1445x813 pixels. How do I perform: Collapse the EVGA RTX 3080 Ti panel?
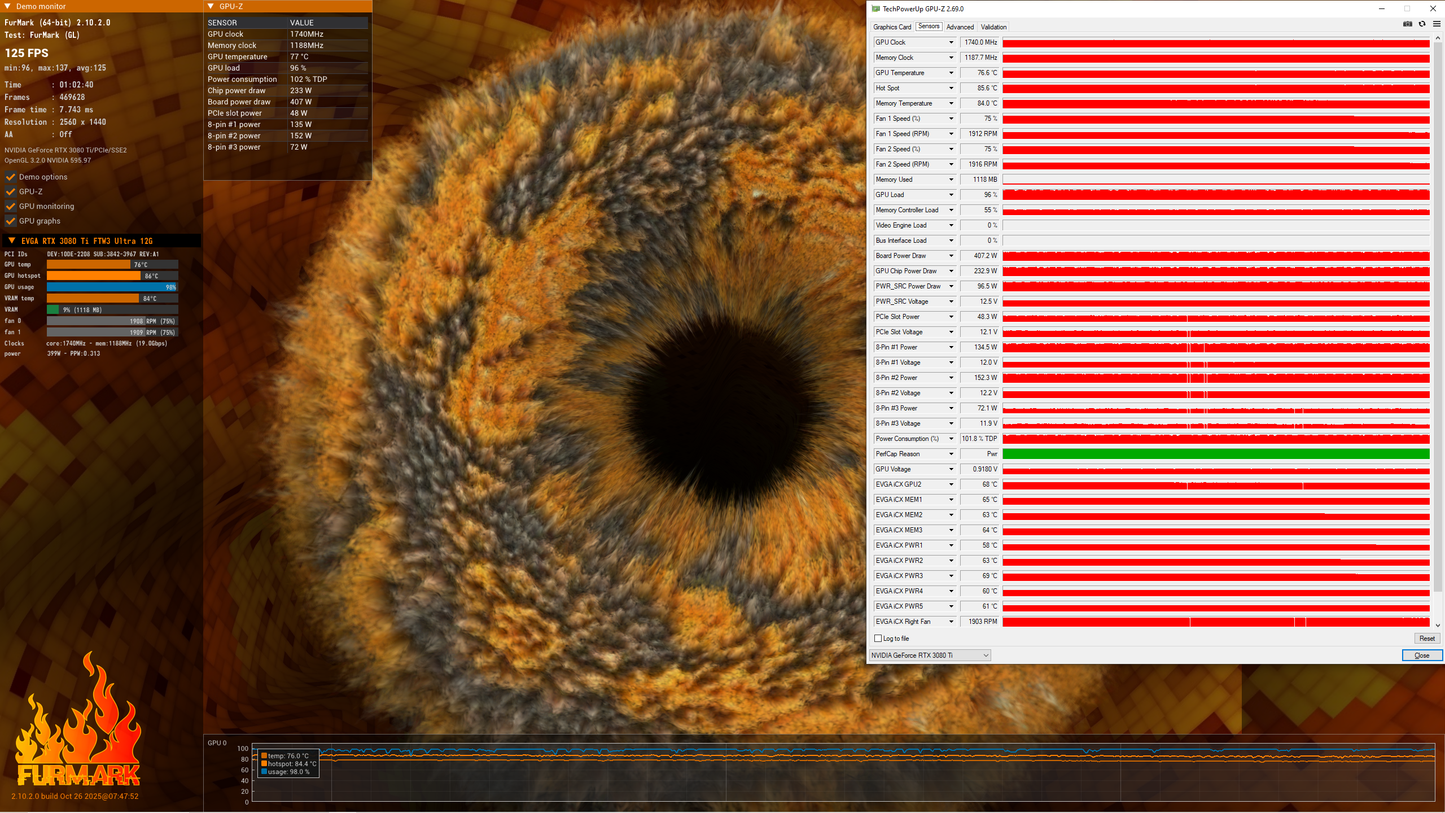pos(12,241)
